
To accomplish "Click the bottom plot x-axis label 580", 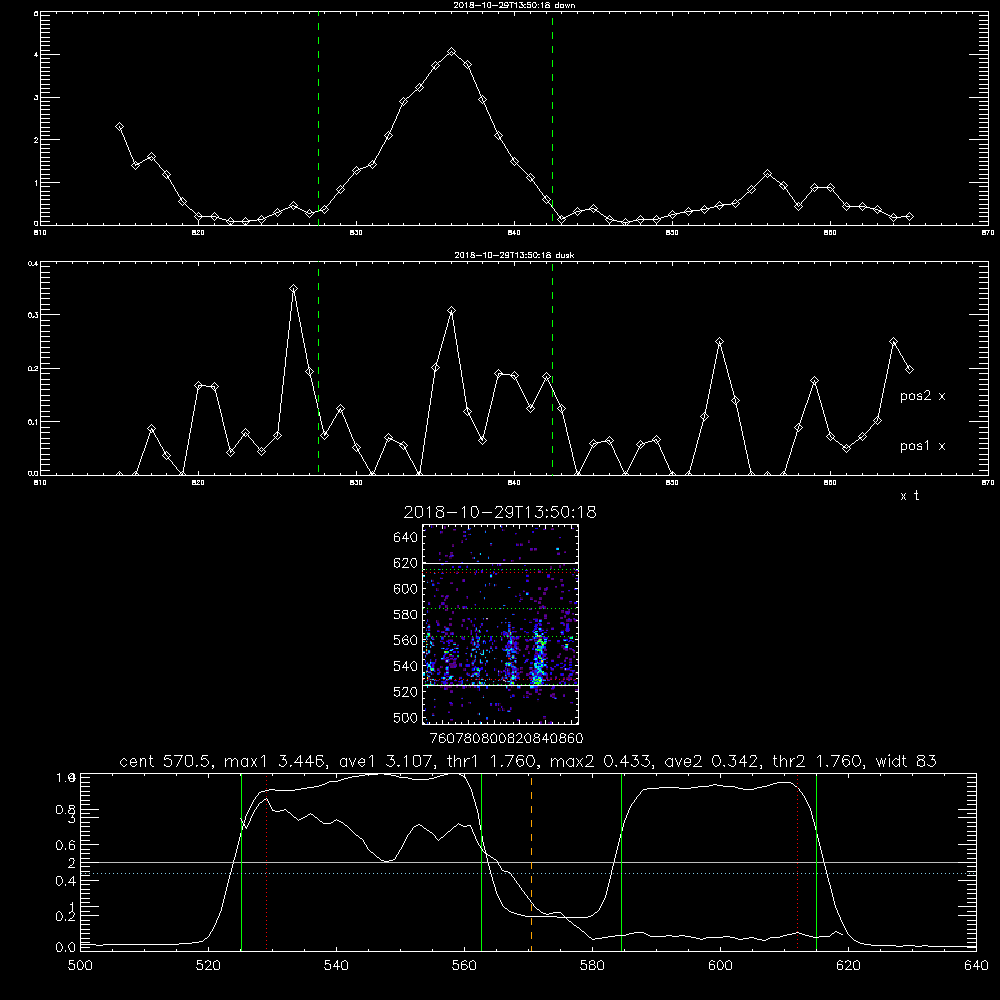I will [592, 966].
